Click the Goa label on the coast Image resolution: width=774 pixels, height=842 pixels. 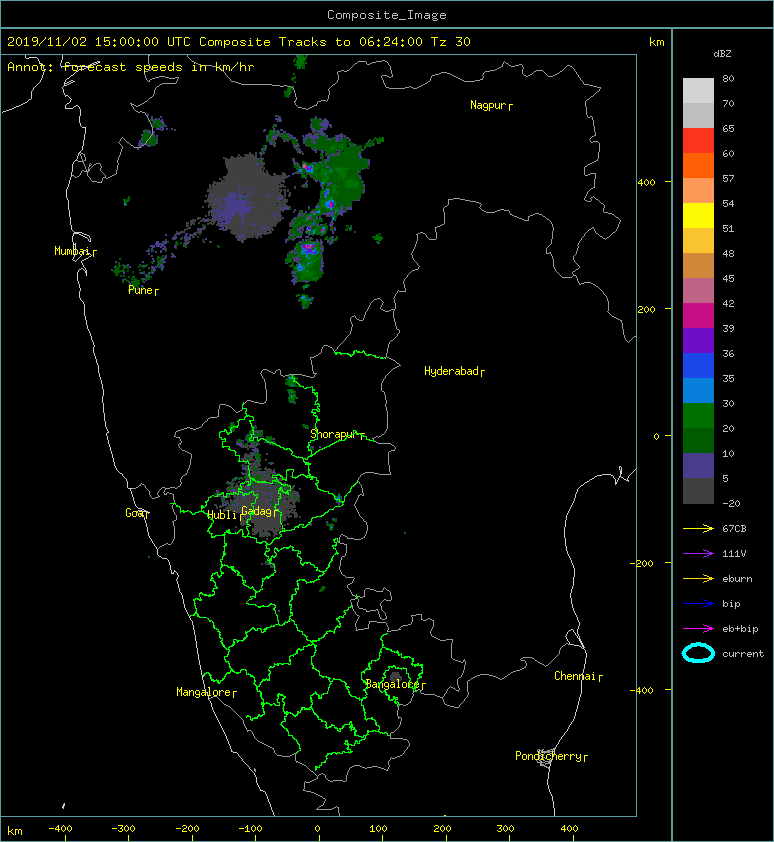(x=134, y=513)
